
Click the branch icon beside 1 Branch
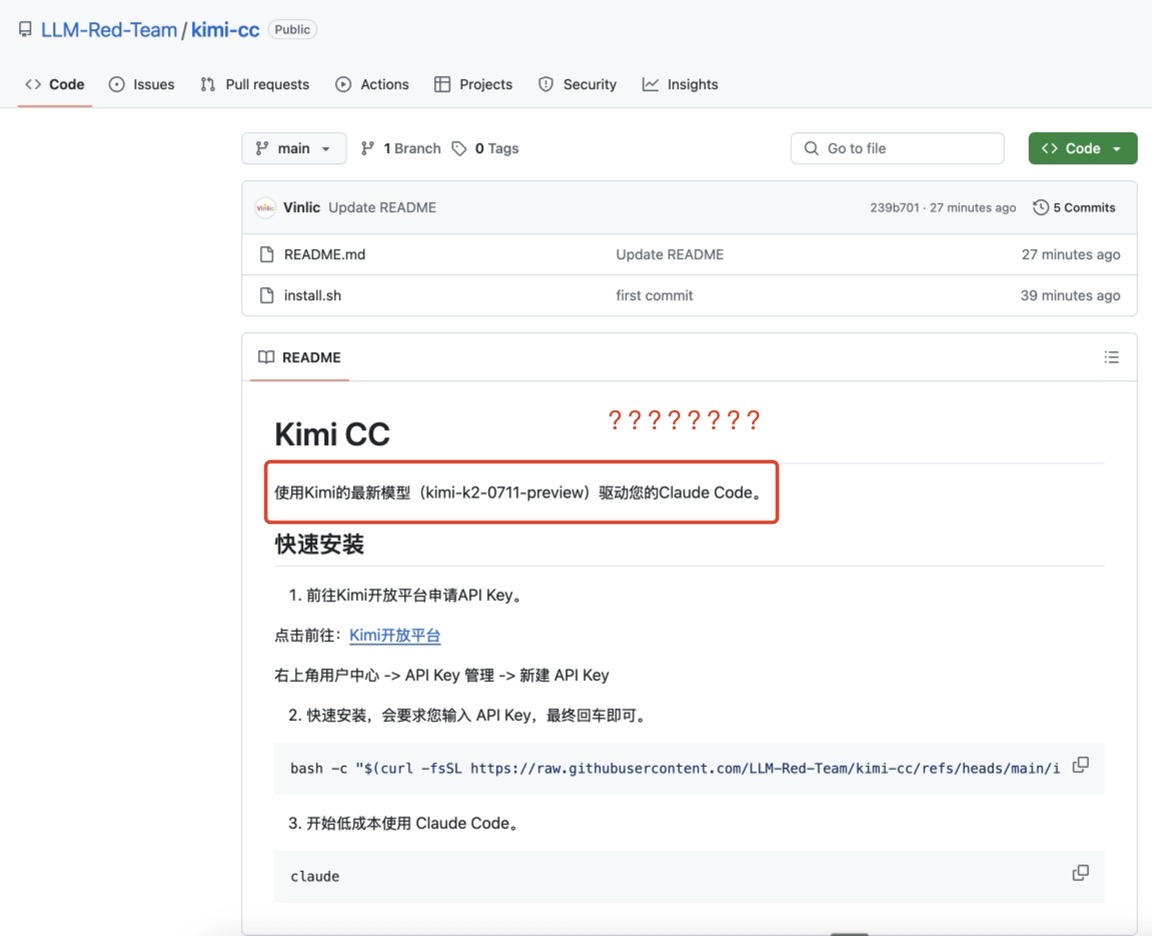coord(368,148)
